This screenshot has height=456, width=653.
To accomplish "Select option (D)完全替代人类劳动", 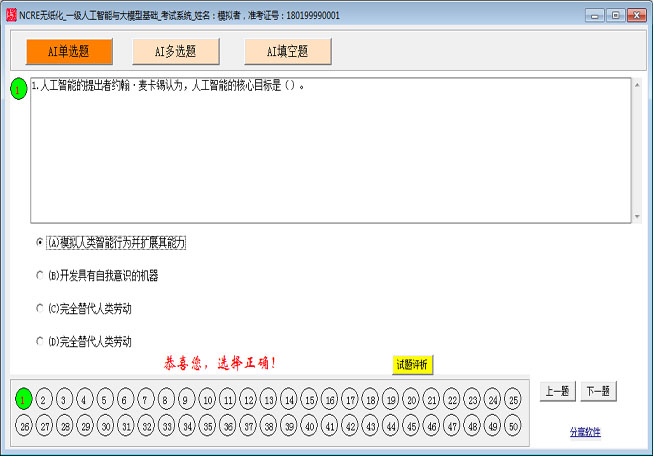I will (x=84, y=342).
